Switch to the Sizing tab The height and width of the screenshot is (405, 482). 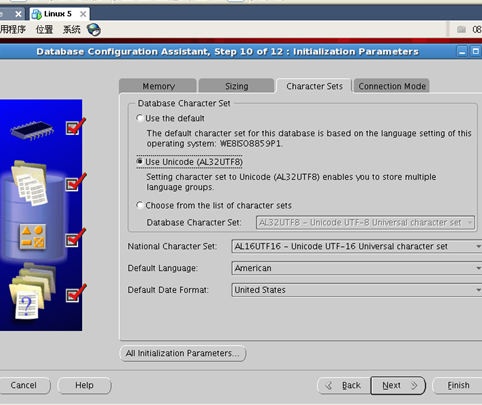pyautogui.click(x=236, y=86)
